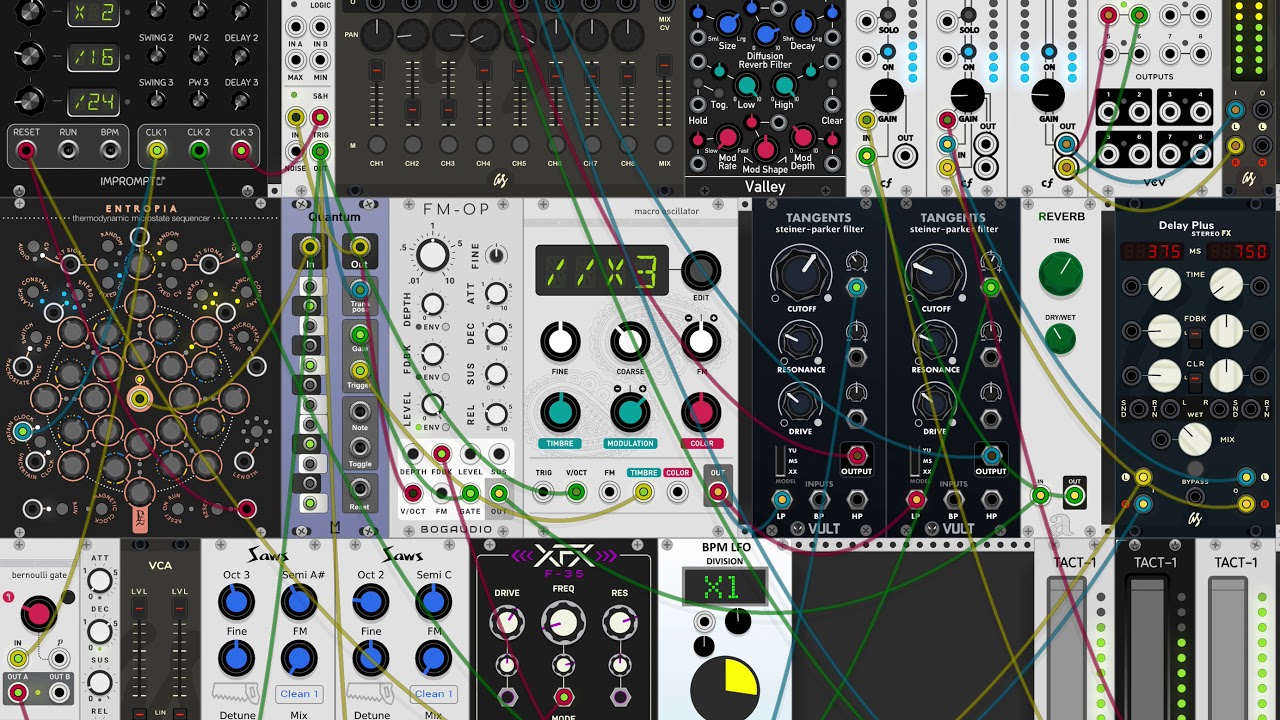Mute mixer channel CH1
1280x720 pixels.
377,145
